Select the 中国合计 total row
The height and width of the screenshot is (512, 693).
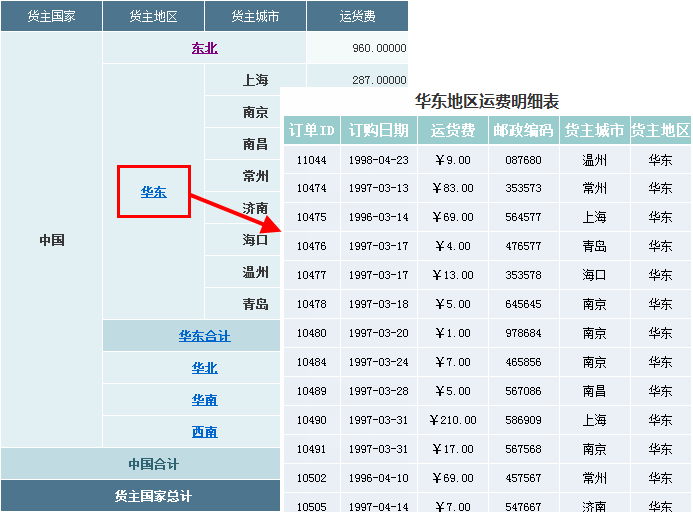pyautogui.click(x=153, y=464)
